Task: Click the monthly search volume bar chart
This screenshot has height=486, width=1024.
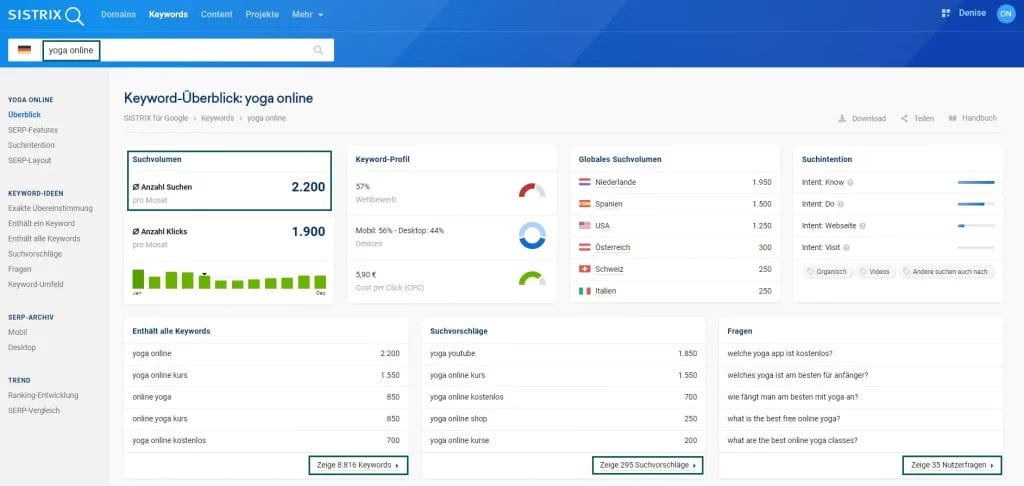Action: [x=229, y=281]
